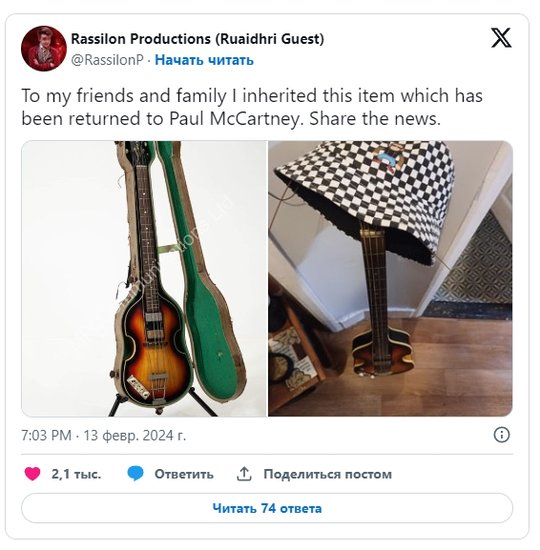The image size is (540, 550).
Task: View the bass guitar in green case photo
Action: [144, 279]
